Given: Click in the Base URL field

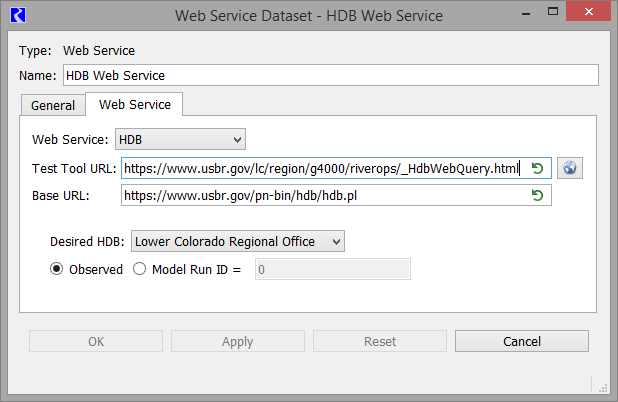Looking at the screenshot, I should click(x=325, y=195).
